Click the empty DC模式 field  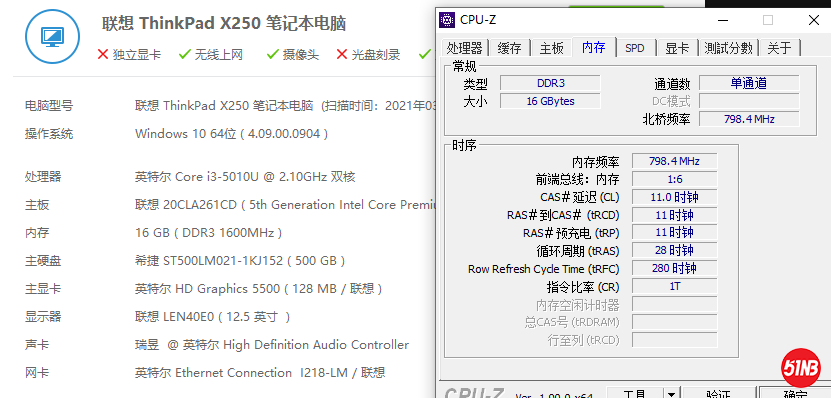tap(749, 101)
